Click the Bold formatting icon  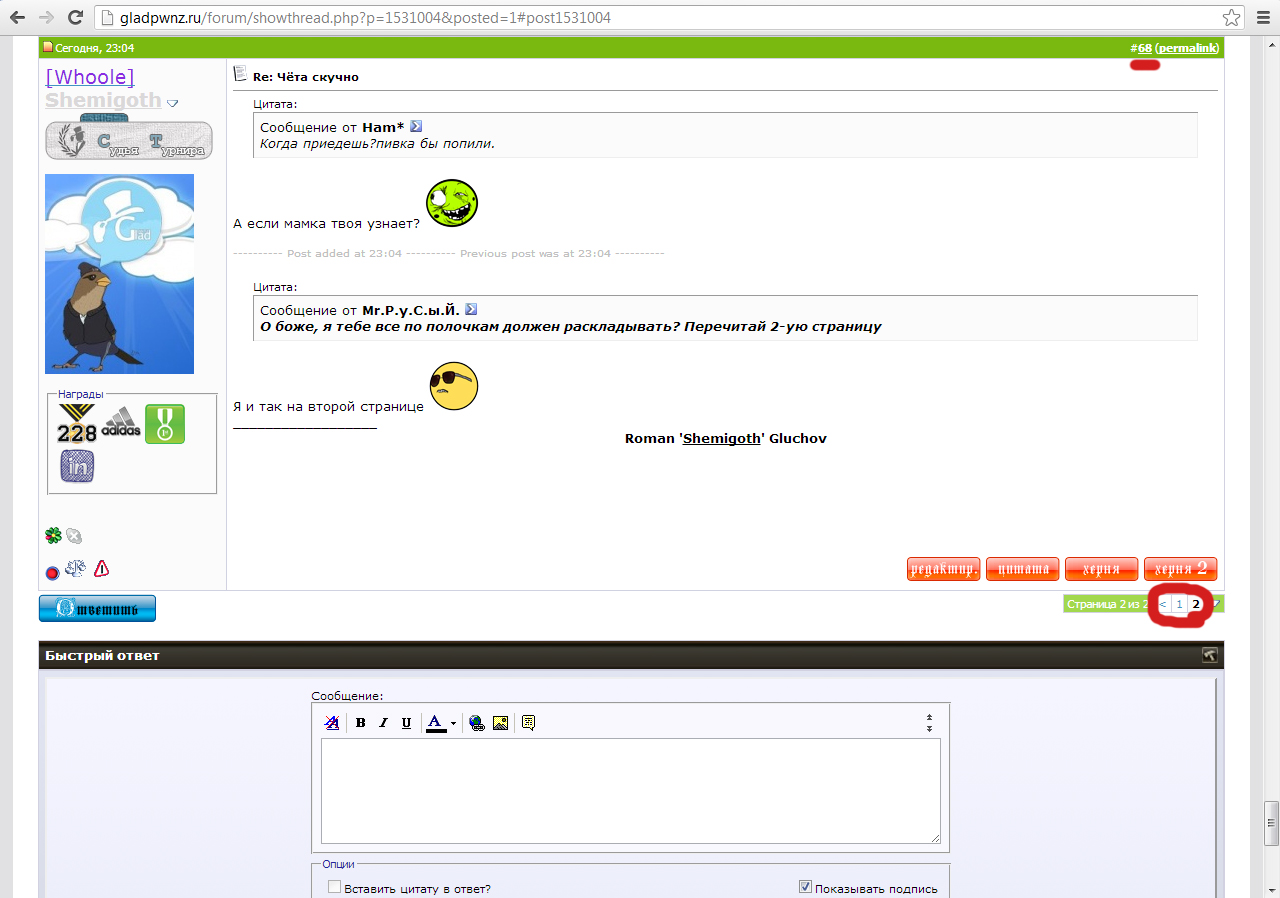(360, 723)
